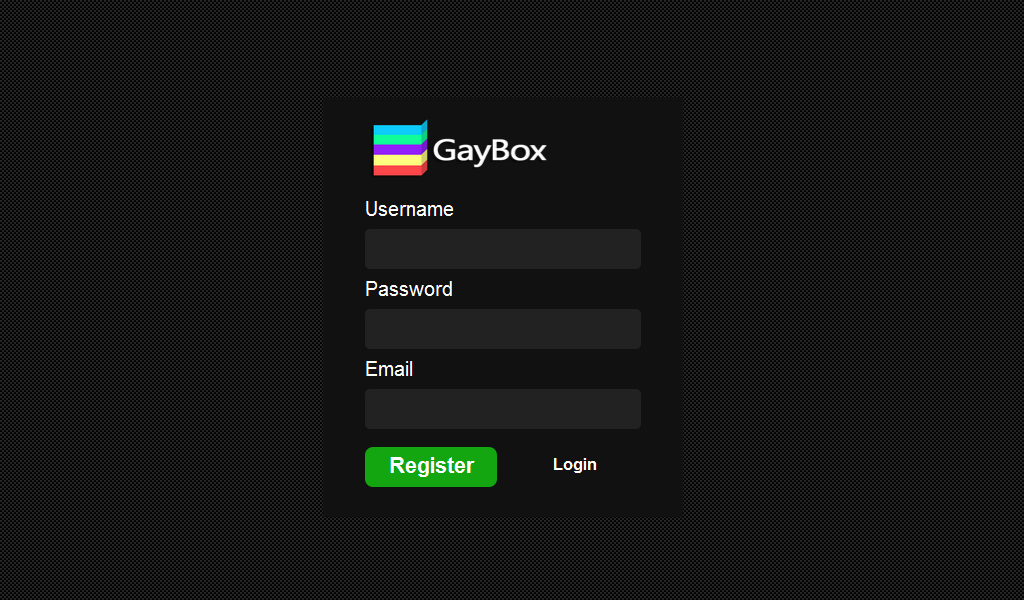Focus the Username input field
Viewport: 1024px width, 600px height.
point(503,249)
